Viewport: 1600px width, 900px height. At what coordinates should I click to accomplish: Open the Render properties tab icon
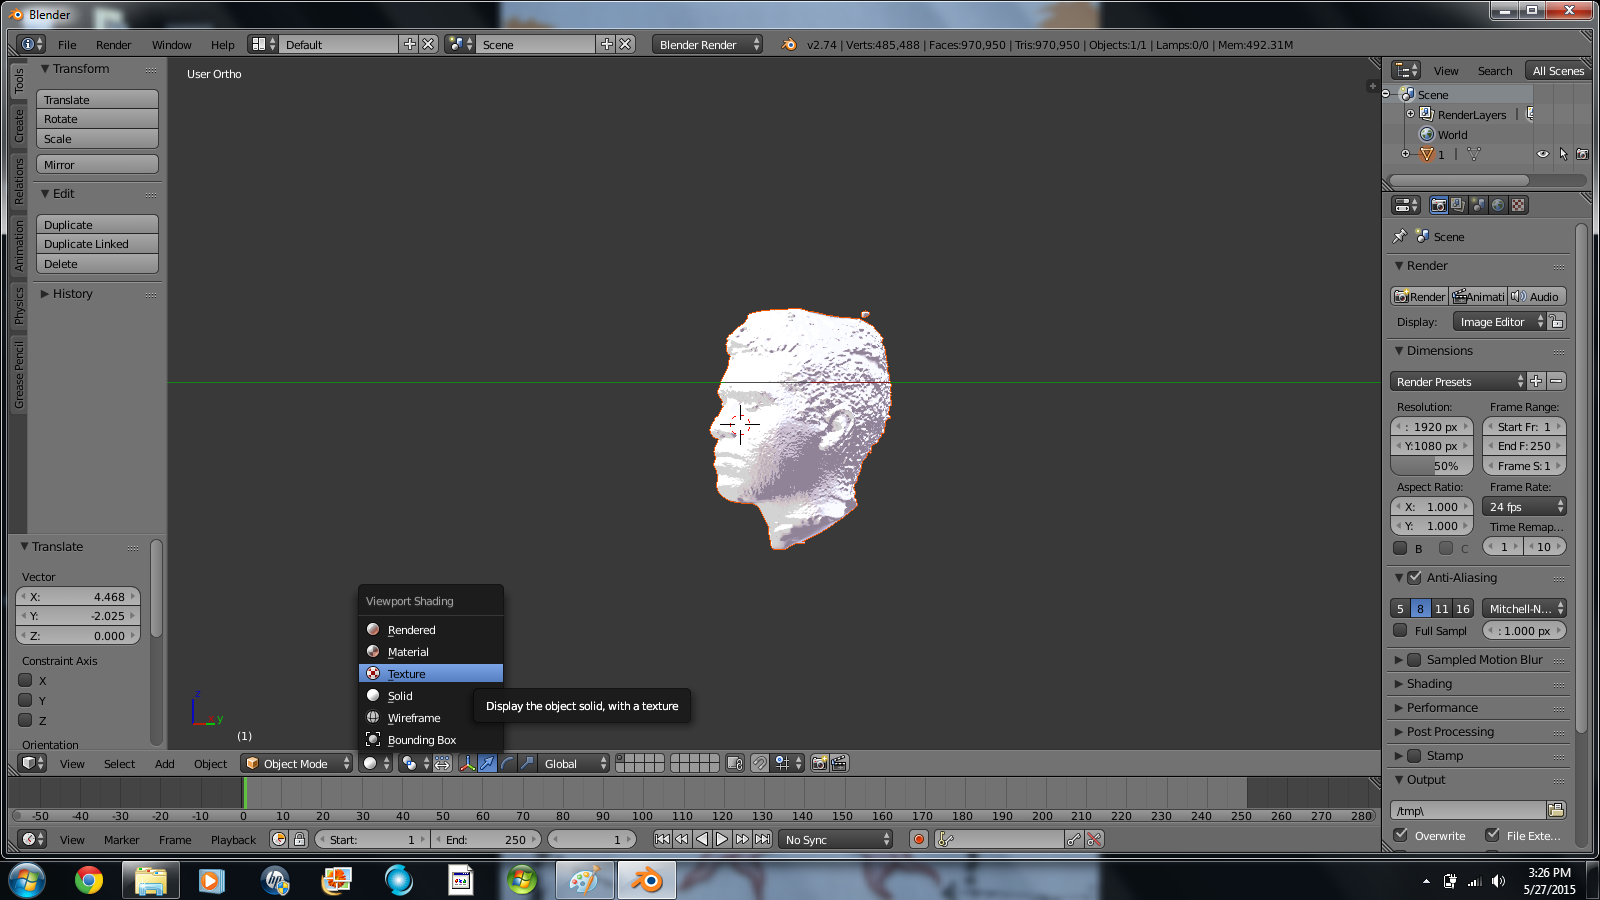click(x=1438, y=205)
